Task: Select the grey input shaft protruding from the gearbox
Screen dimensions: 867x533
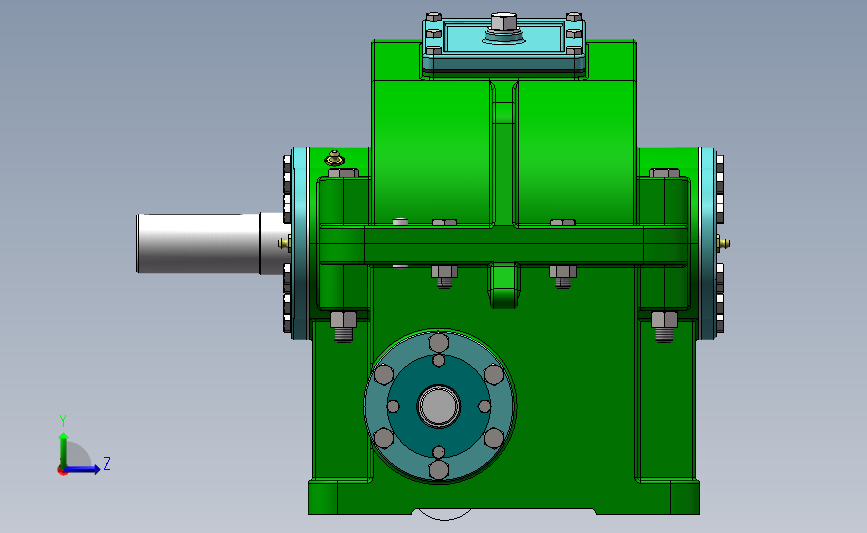Action: pos(210,243)
